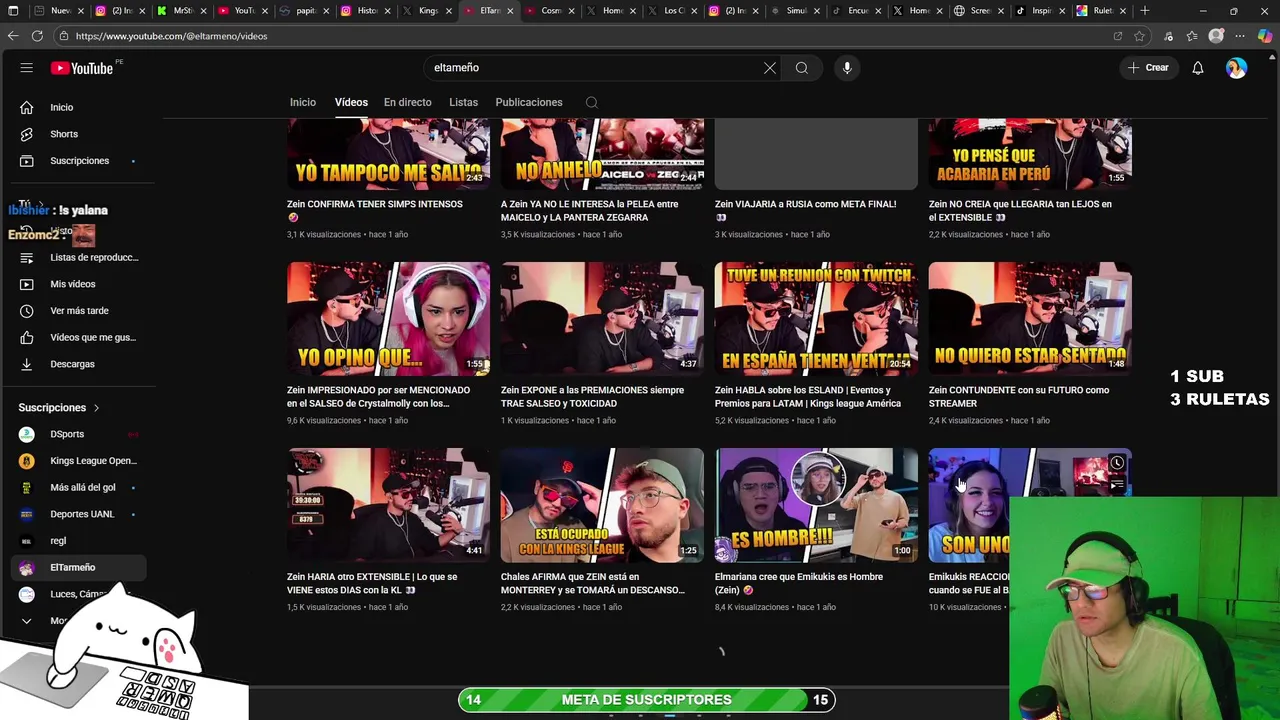Clear the search box with the X
This screenshot has height=720, width=1280.
pyautogui.click(x=770, y=68)
